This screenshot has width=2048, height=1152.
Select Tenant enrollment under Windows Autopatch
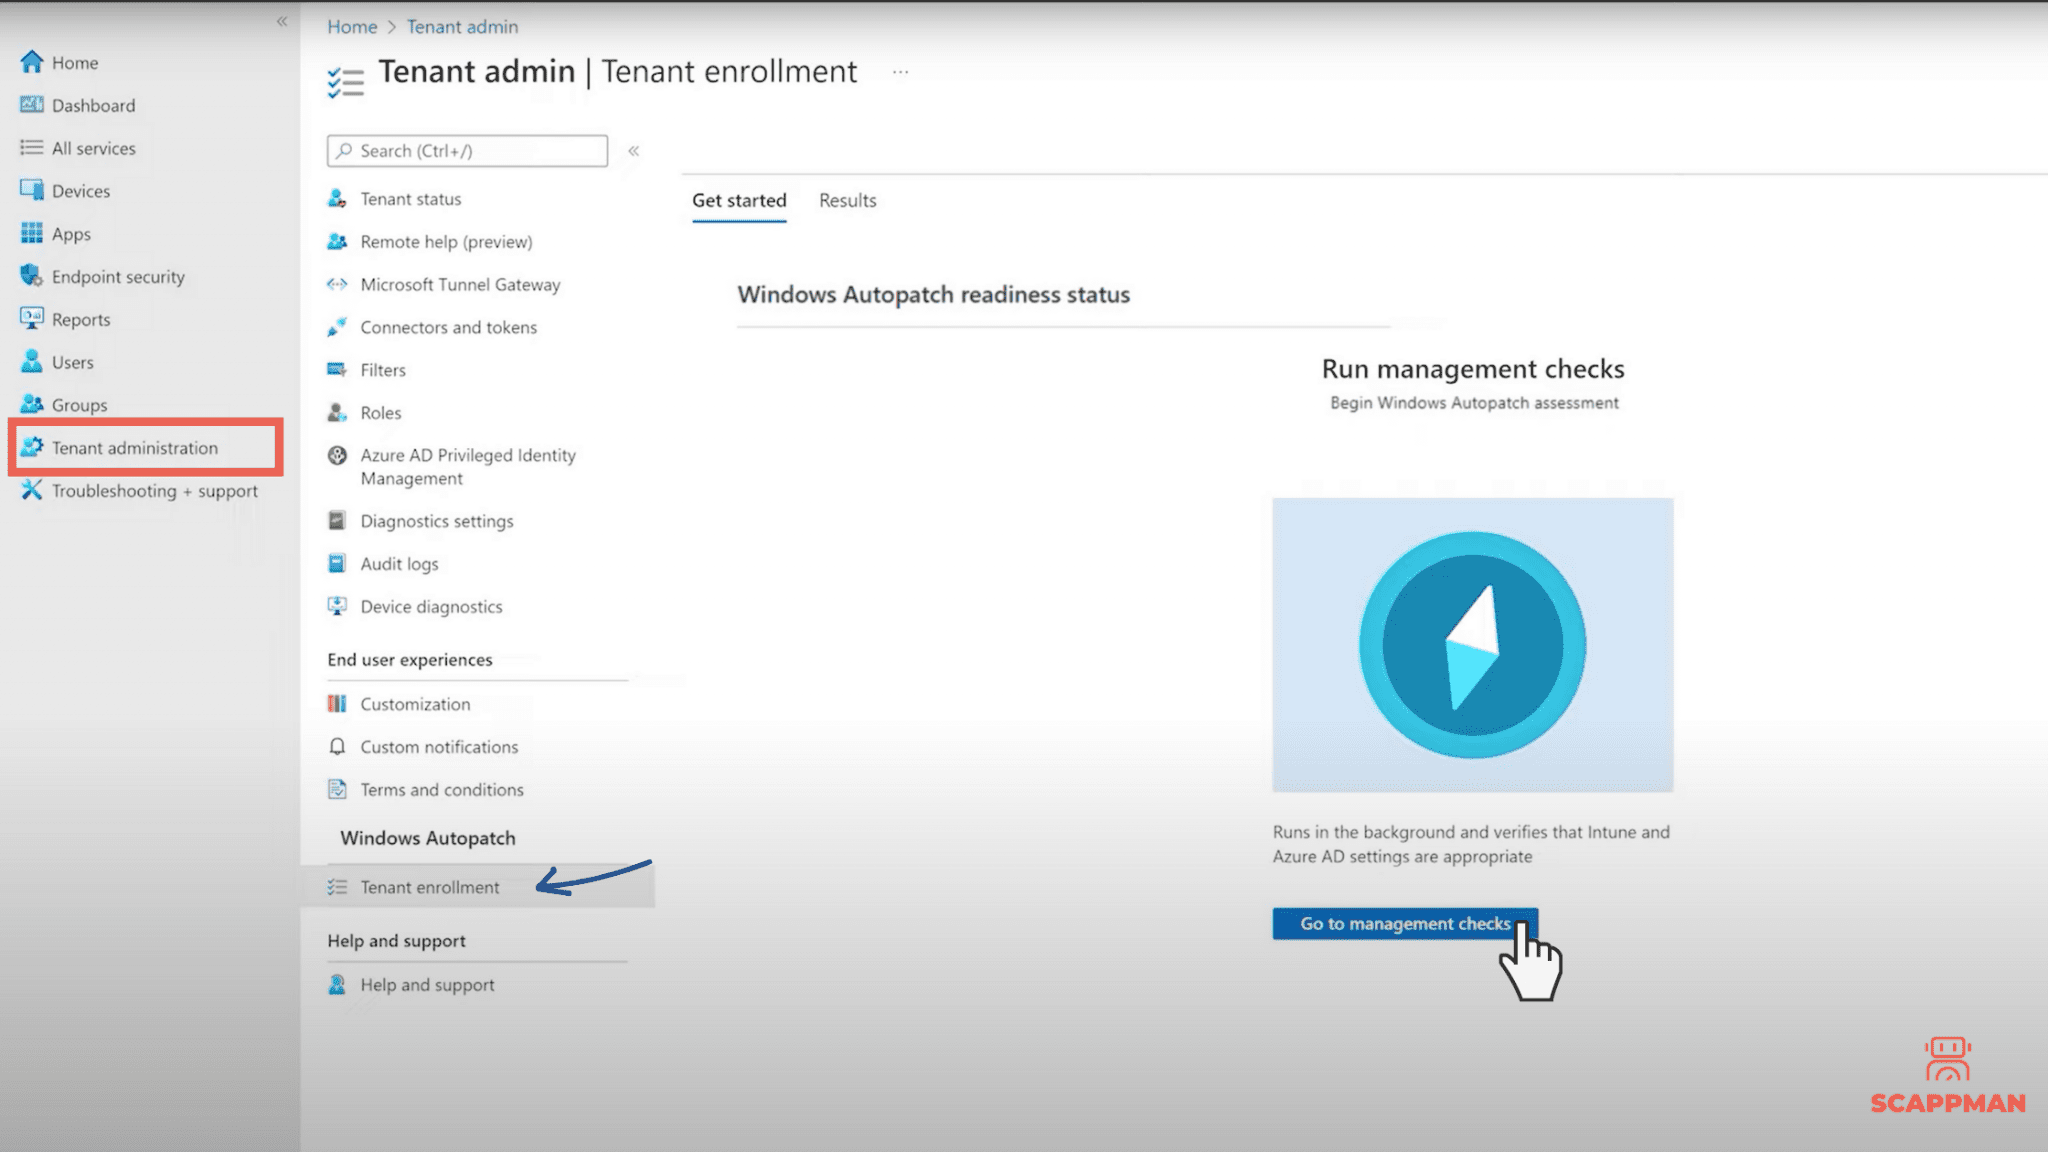(x=430, y=887)
